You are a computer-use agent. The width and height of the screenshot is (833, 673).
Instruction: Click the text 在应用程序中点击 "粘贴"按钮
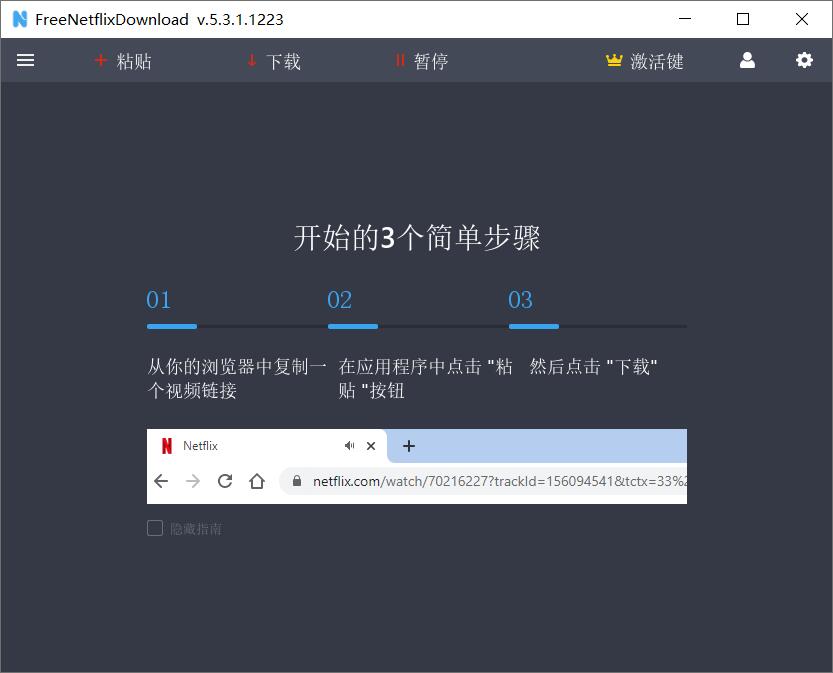pos(426,378)
